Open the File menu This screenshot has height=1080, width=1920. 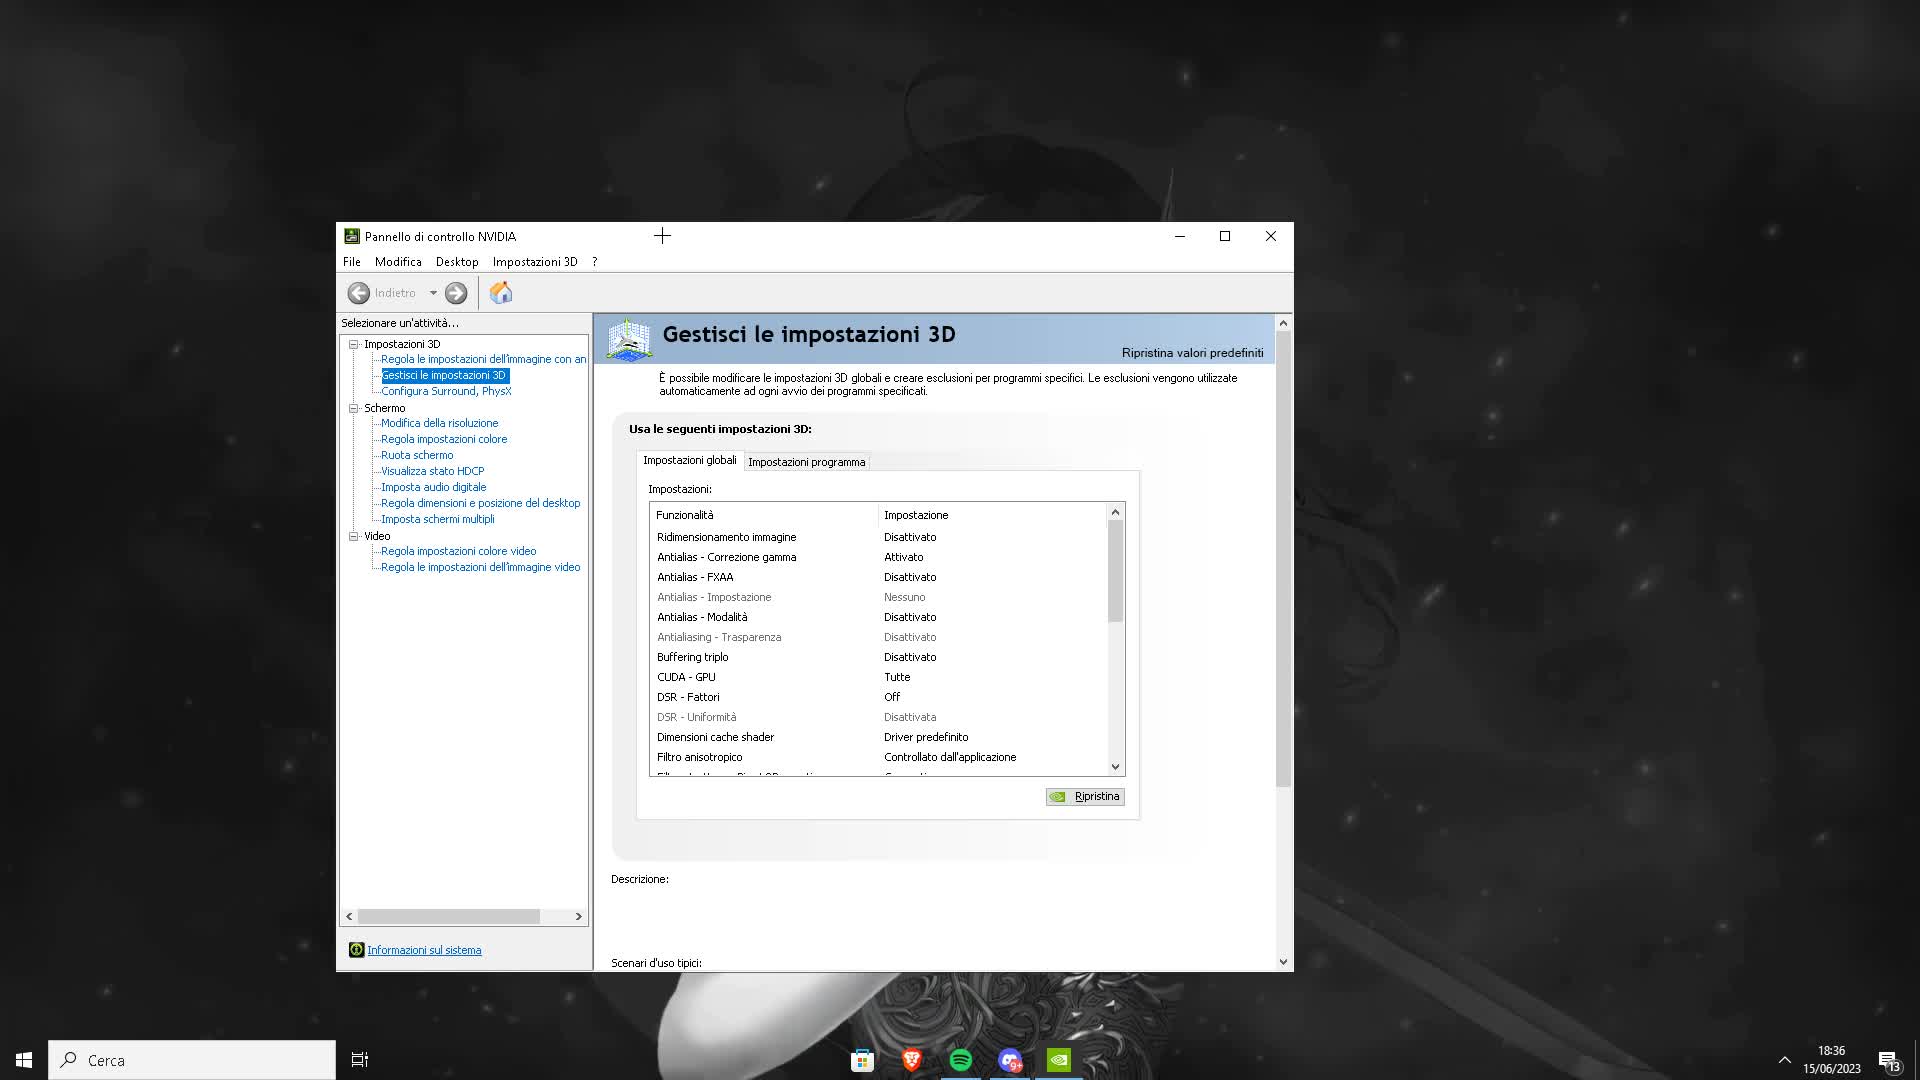click(x=352, y=262)
